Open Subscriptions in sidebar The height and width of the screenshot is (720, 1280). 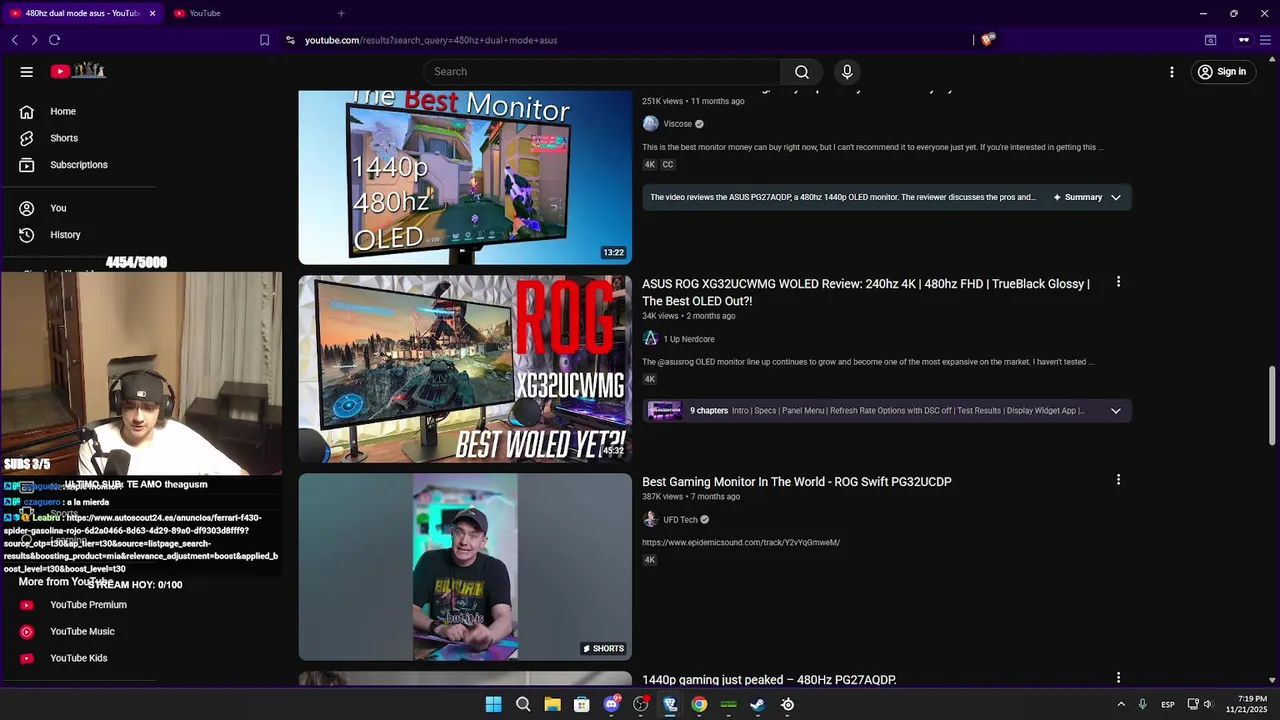click(x=78, y=164)
